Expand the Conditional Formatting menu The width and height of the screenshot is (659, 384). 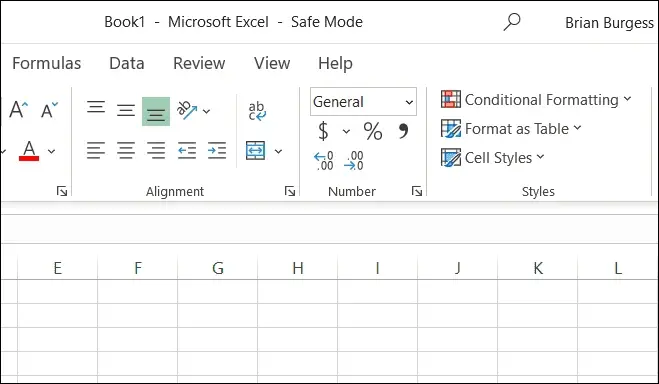click(536, 100)
